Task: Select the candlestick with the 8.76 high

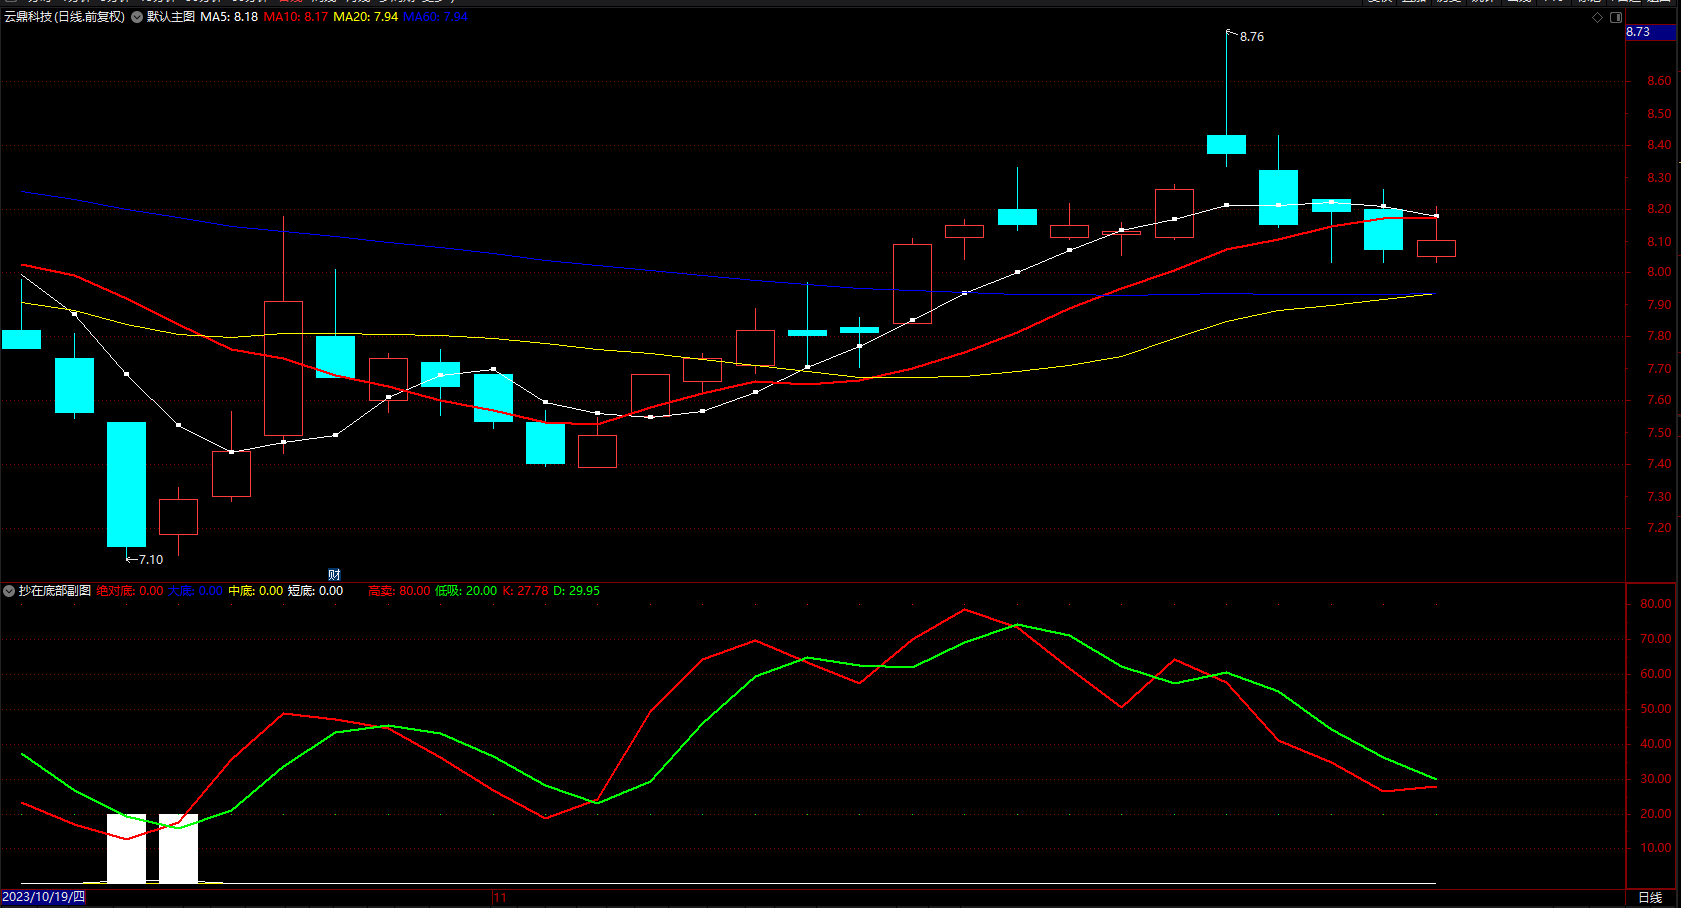Action: pos(1226,144)
